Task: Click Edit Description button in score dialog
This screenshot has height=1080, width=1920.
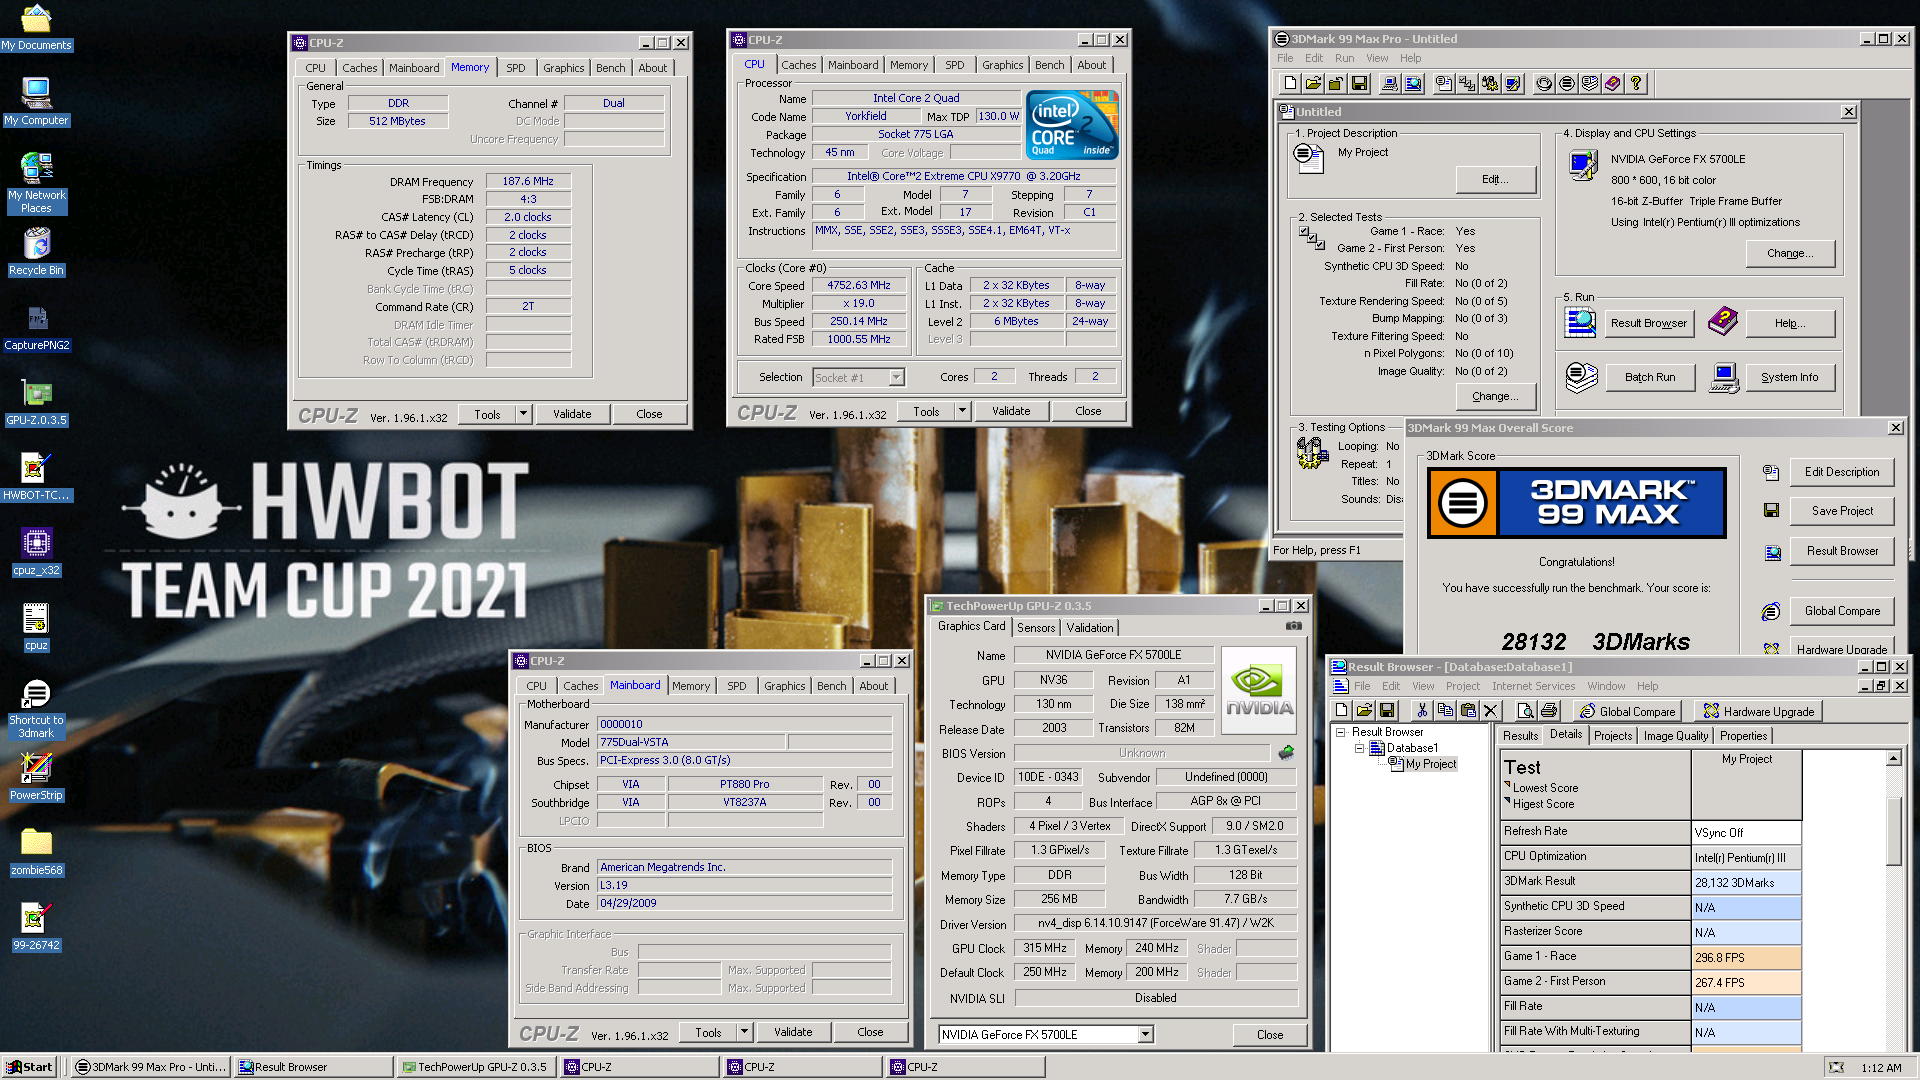Action: point(1842,472)
